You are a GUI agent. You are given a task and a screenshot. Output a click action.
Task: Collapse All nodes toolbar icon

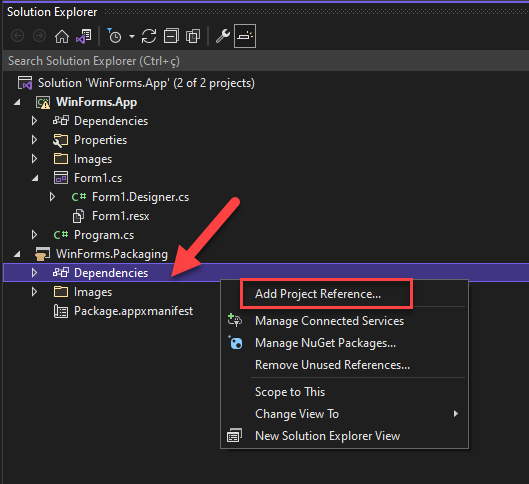coord(171,36)
